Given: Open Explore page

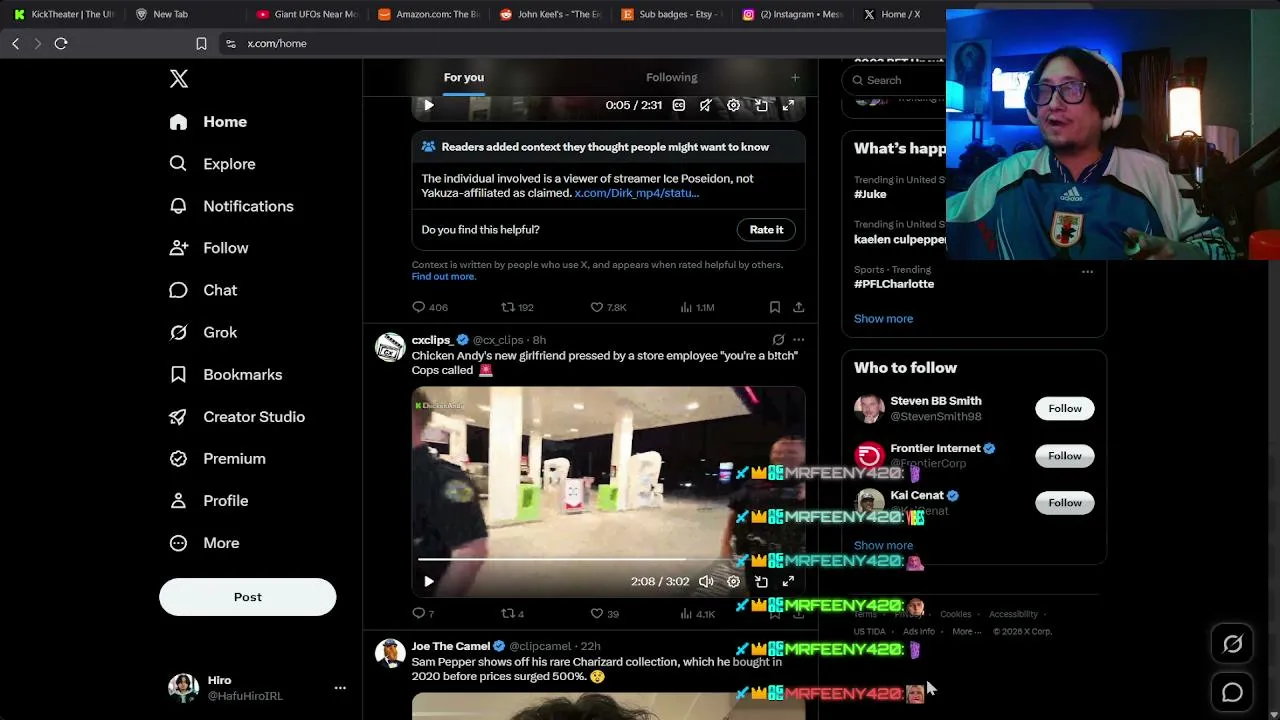Looking at the screenshot, I should 212,164.
